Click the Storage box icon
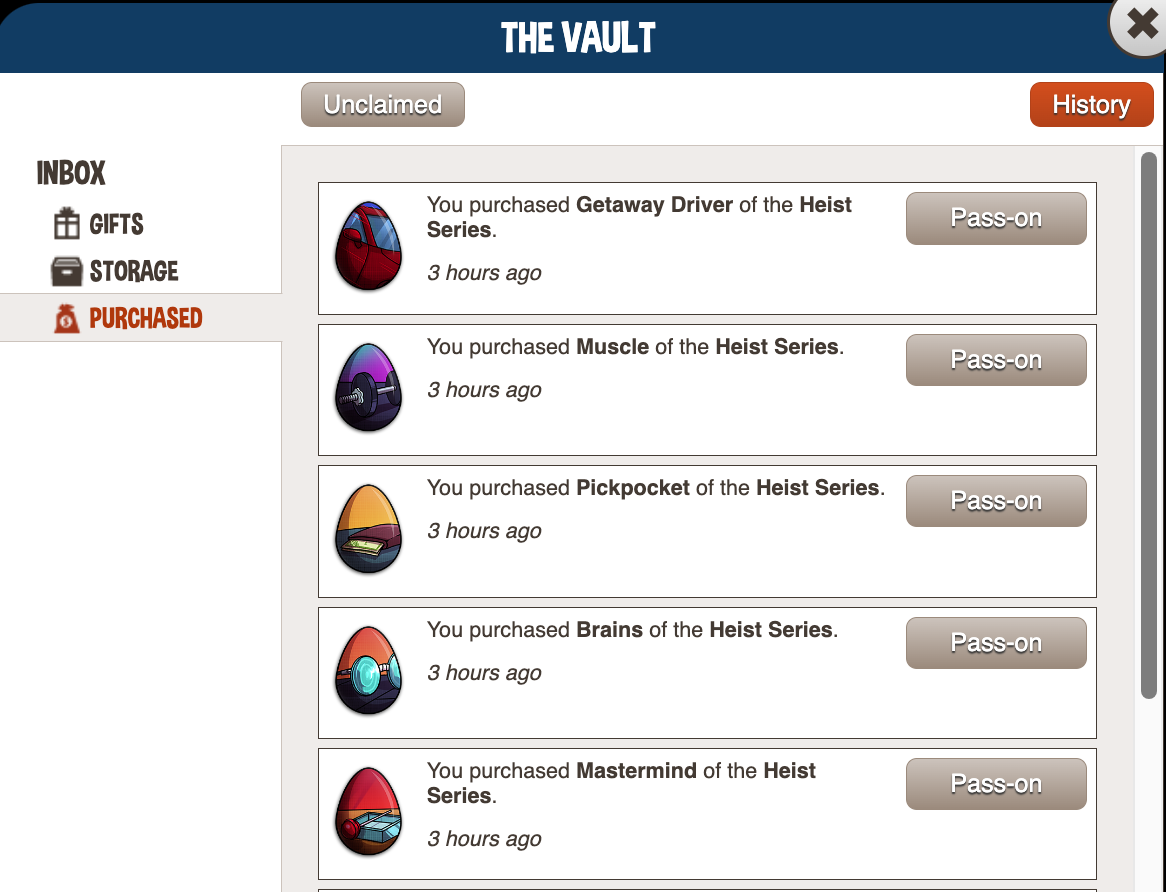The height and width of the screenshot is (892, 1166). [x=66, y=271]
